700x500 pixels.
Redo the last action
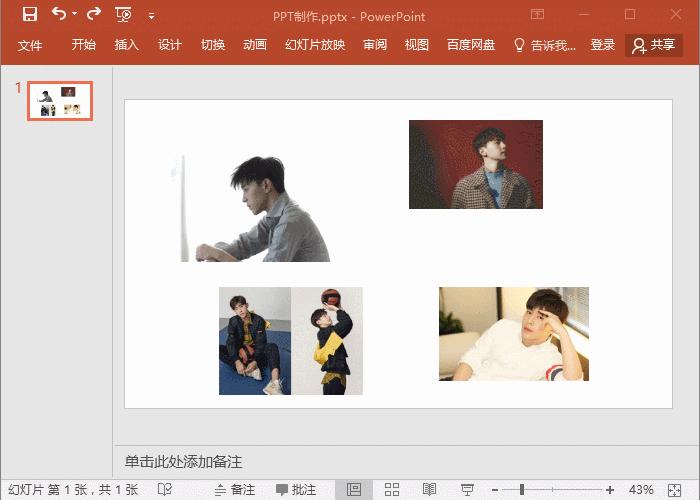coord(94,13)
